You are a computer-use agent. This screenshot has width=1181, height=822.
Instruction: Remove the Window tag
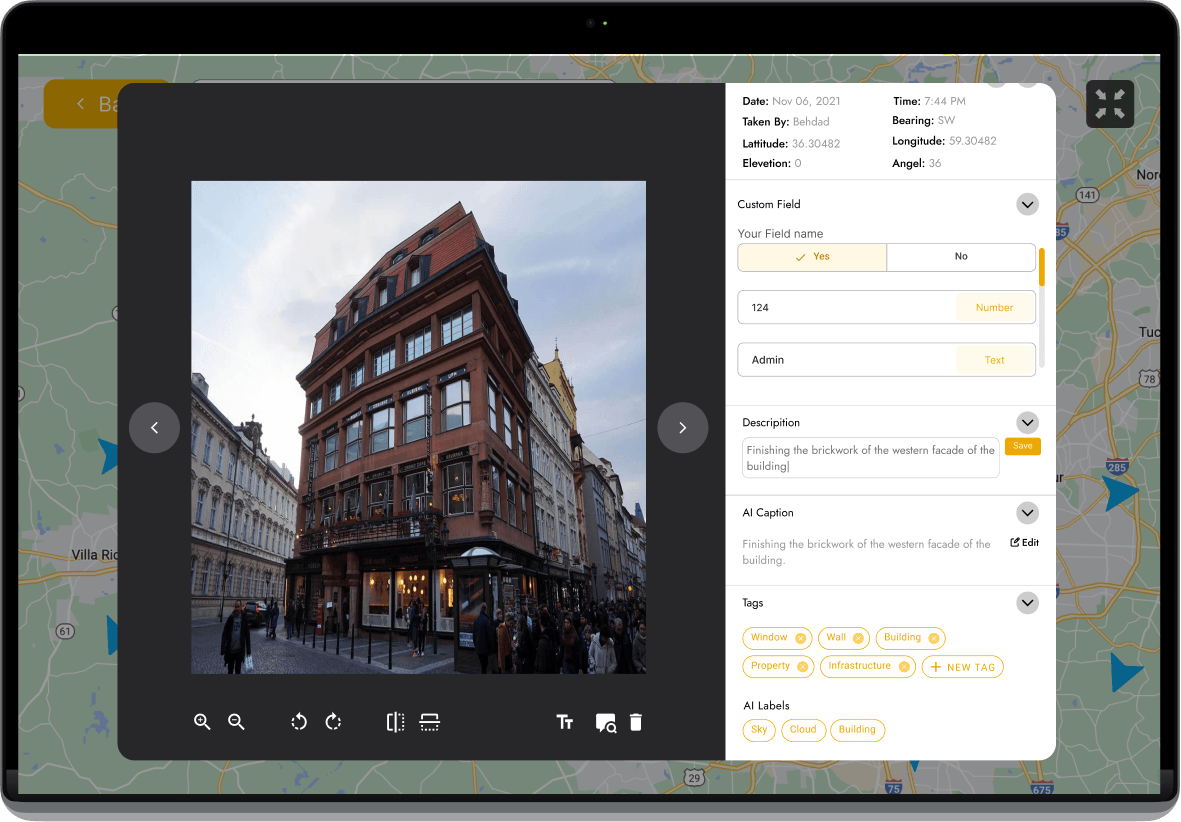[x=800, y=638]
